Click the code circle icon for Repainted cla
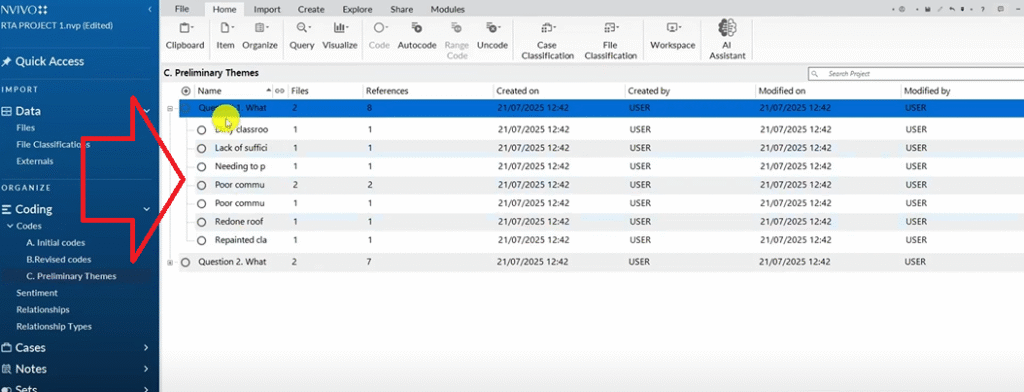 [201, 240]
